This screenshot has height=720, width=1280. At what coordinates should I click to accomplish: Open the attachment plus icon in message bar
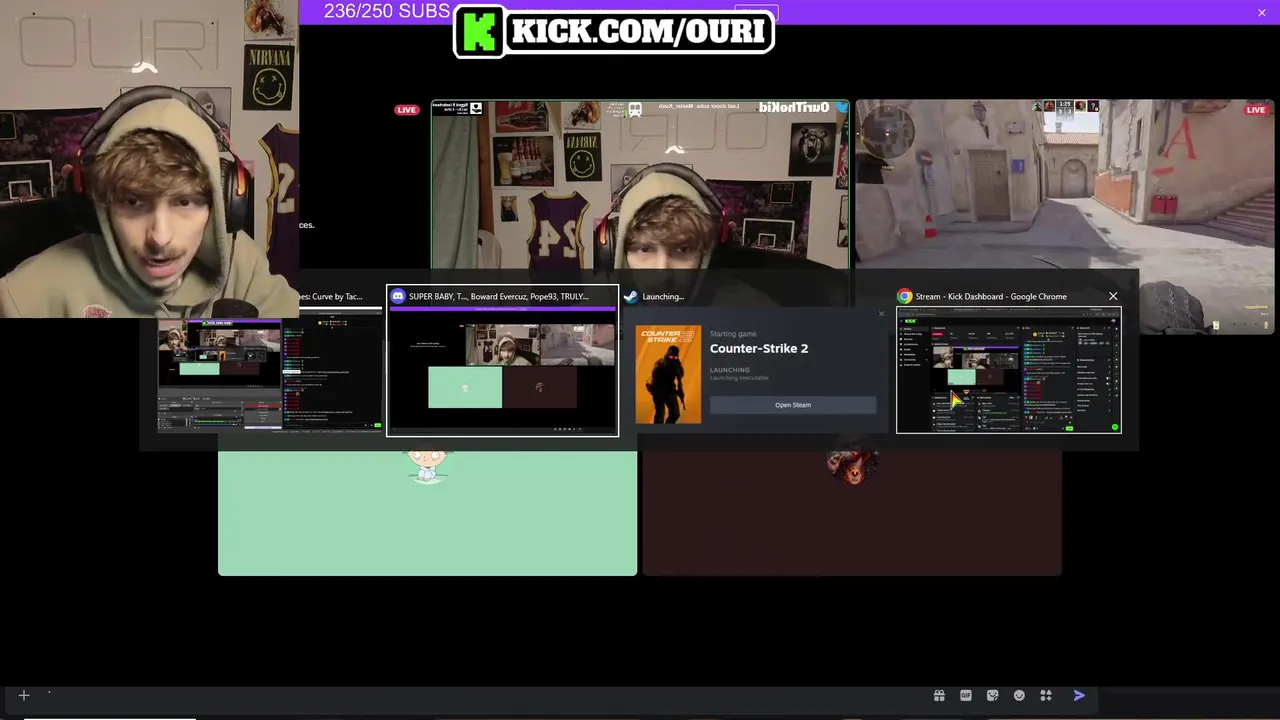pyautogui.click(x=24, y=695)
